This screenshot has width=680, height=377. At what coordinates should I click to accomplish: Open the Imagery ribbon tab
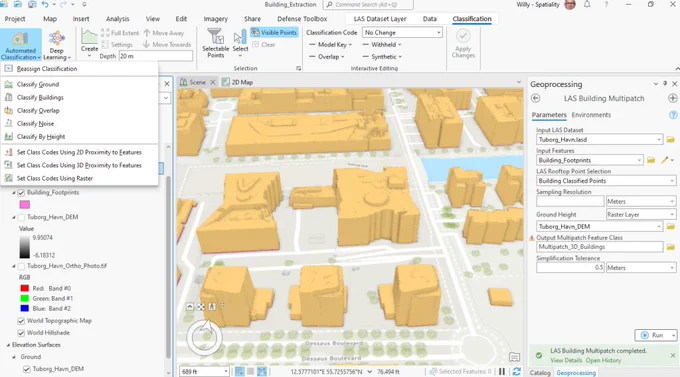click(216, 19)
